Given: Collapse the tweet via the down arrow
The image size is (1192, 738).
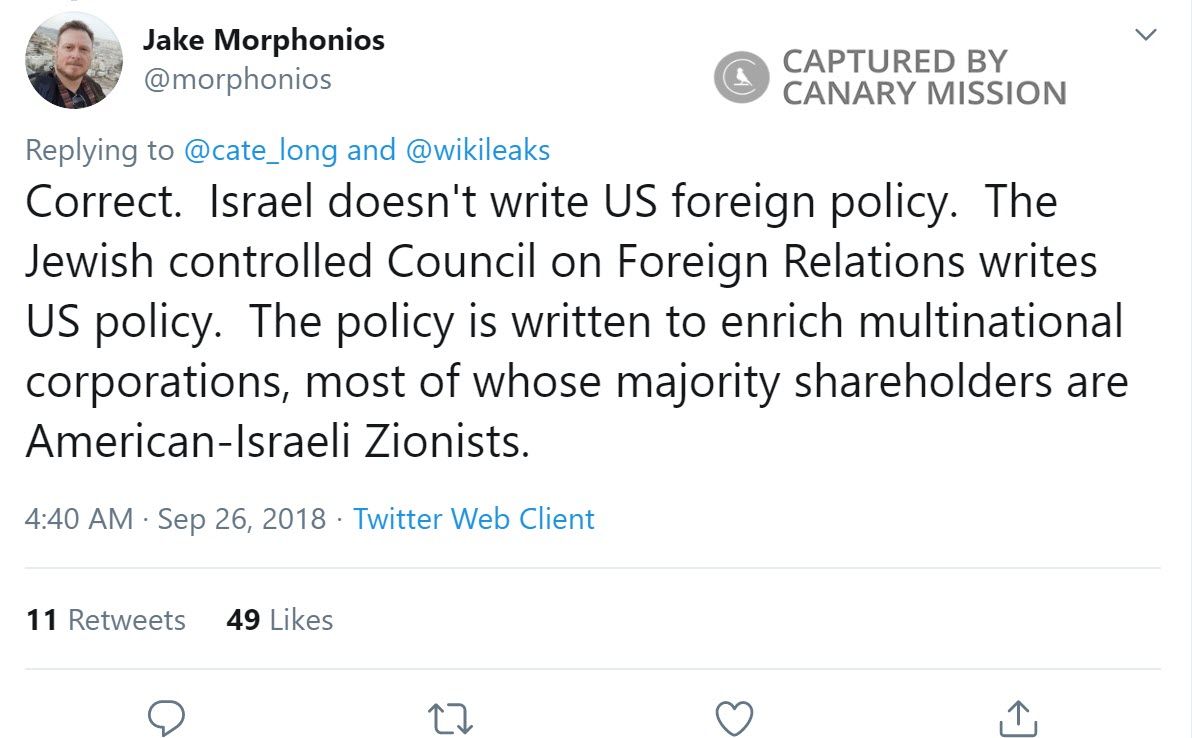Looking at the screenshot, I should click(x=1146, y=33).
